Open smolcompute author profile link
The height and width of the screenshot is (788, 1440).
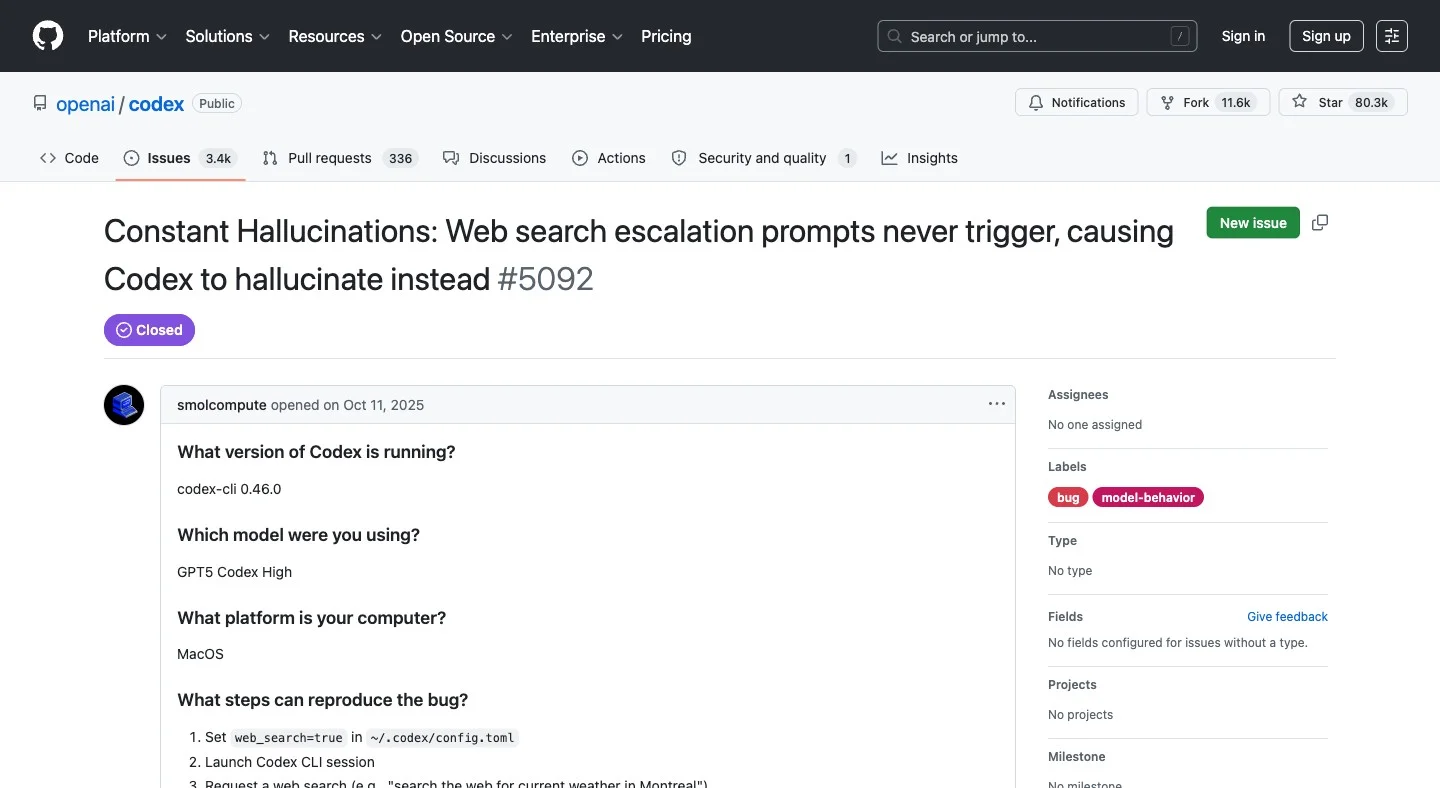click(222, 405)
